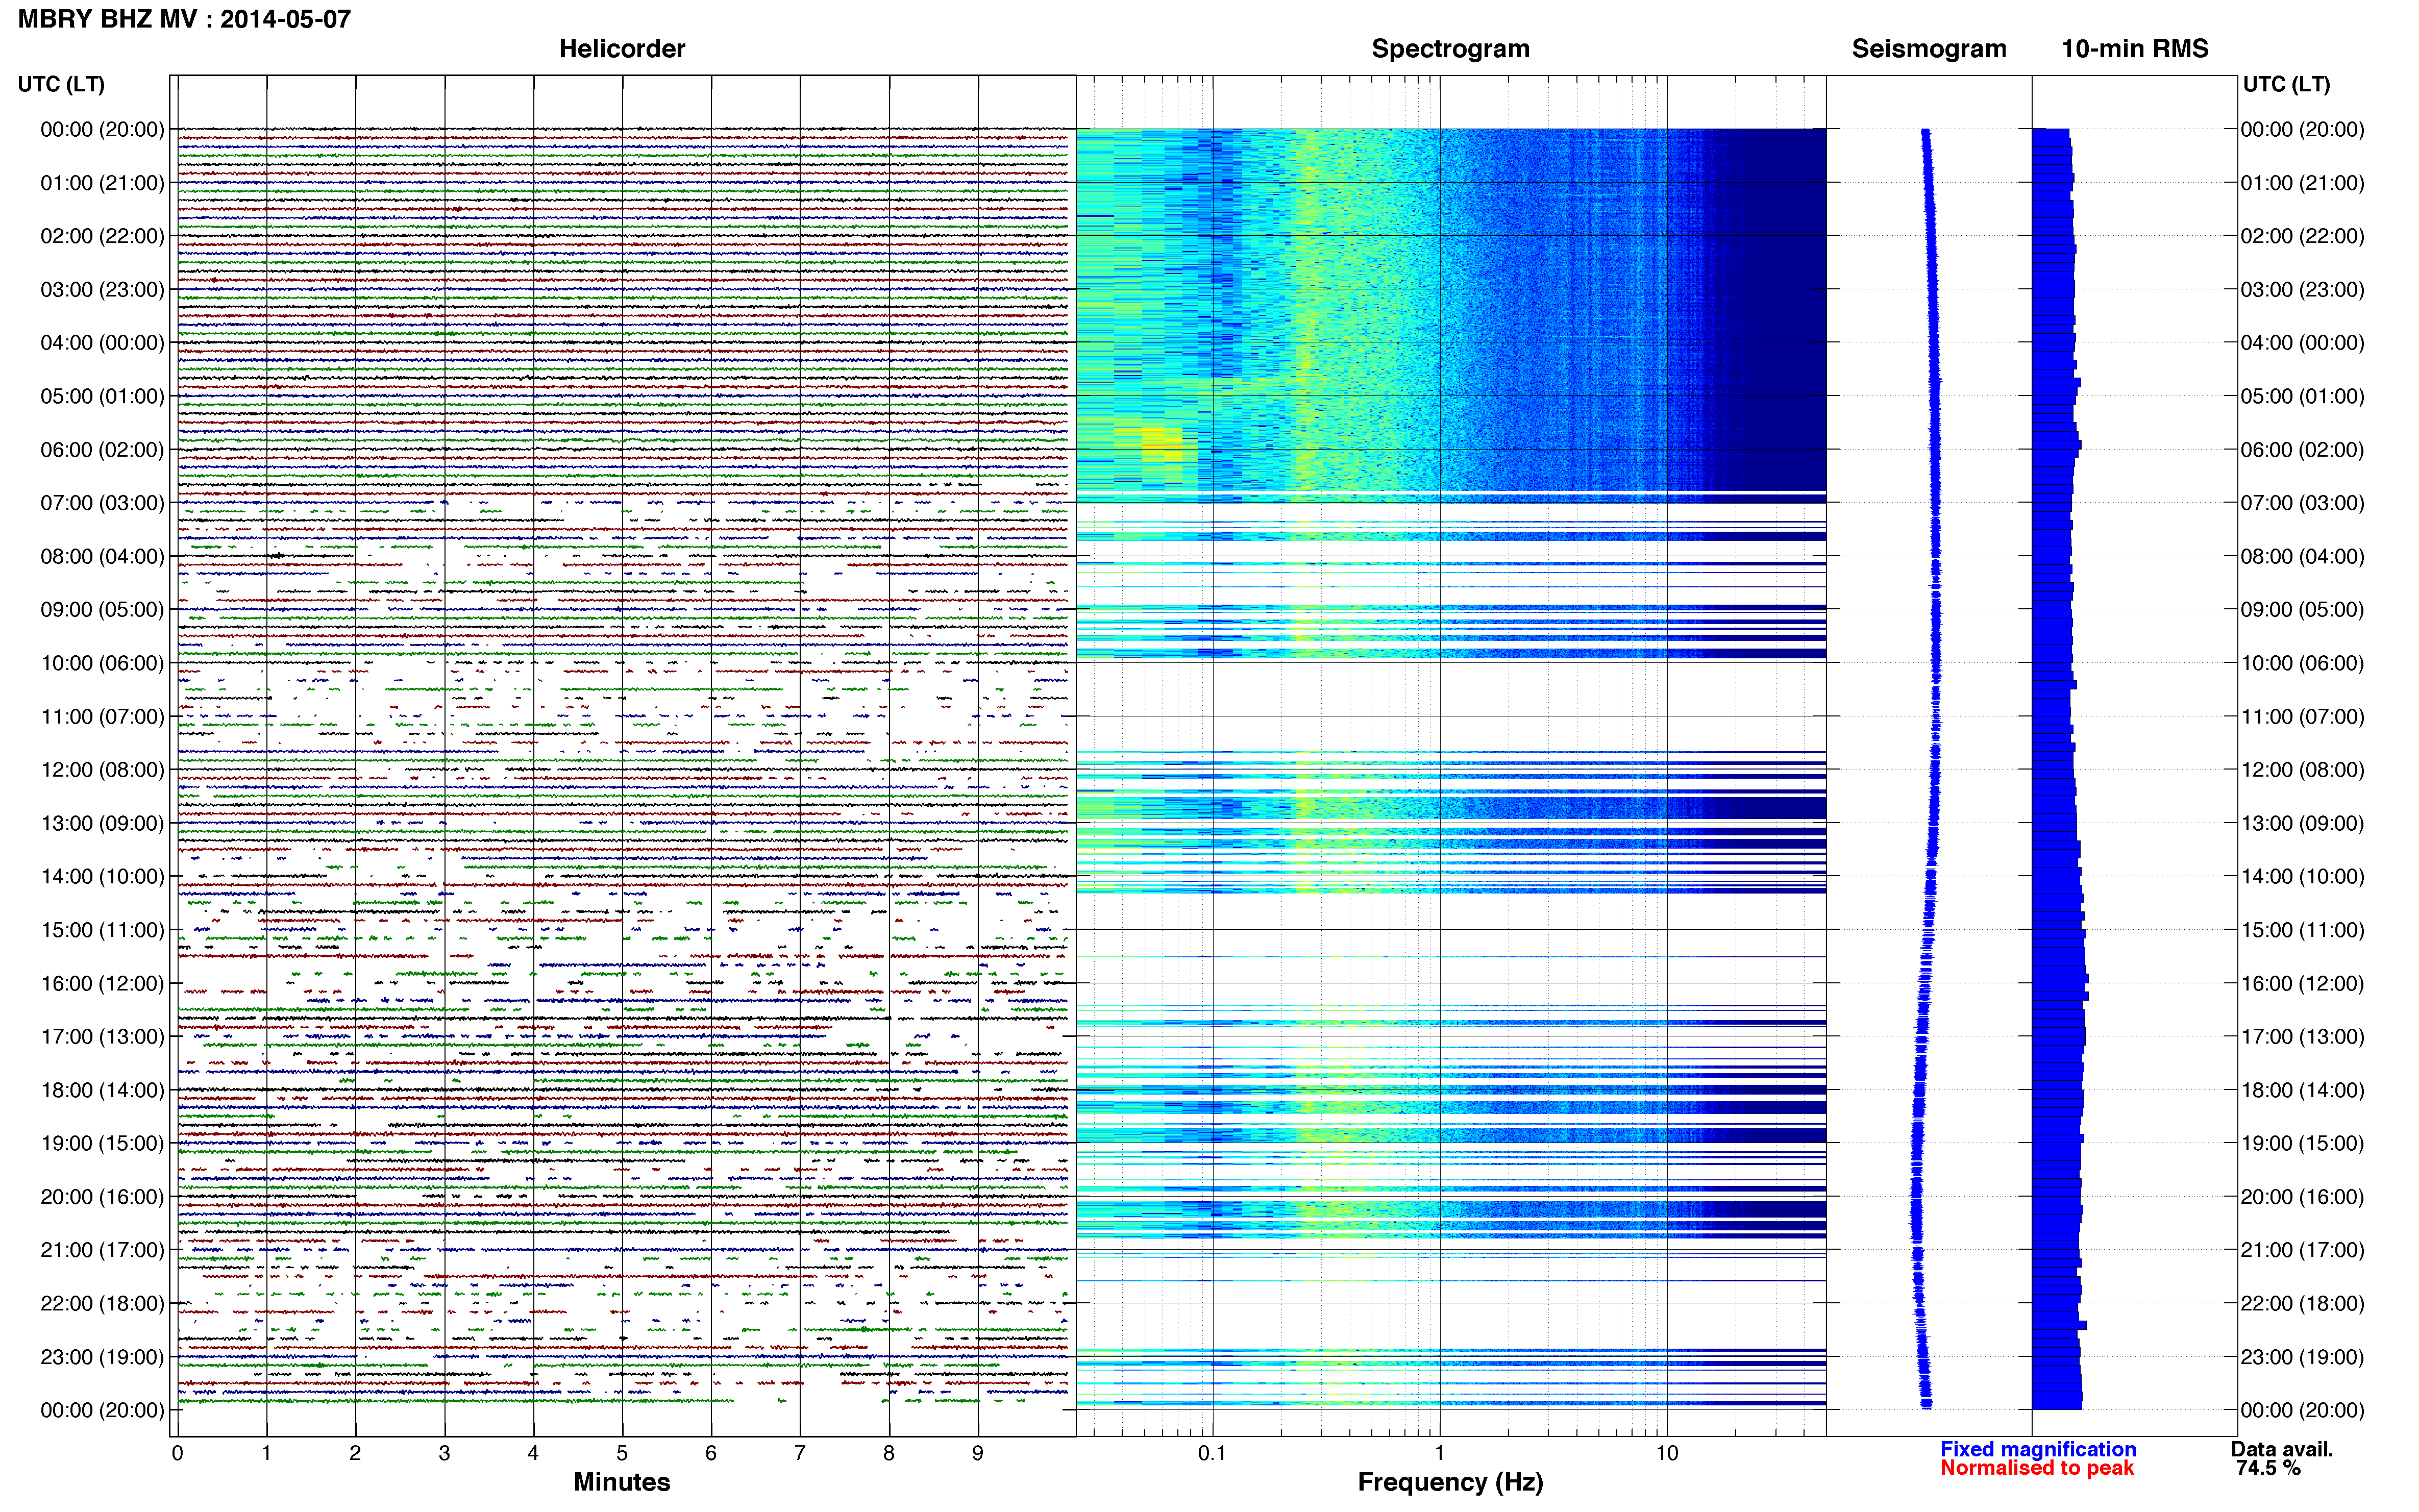Click the Frequency (Hz) axis label
The width and height of the screenshot is (2419, 1512).
pos(1450,1481)
